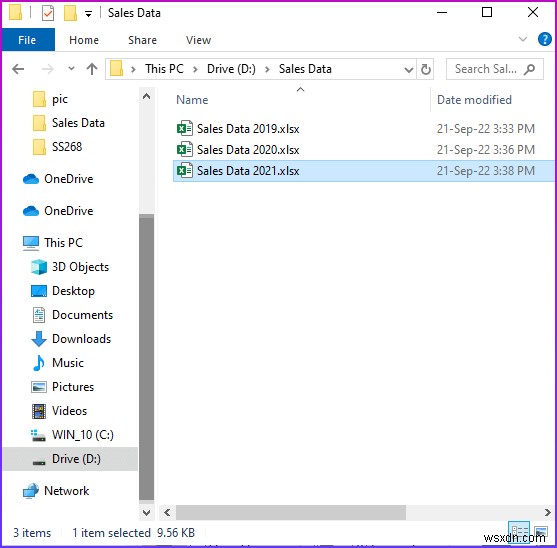Sort by the Name column header

pyautogui.click(x=192, y=100)
